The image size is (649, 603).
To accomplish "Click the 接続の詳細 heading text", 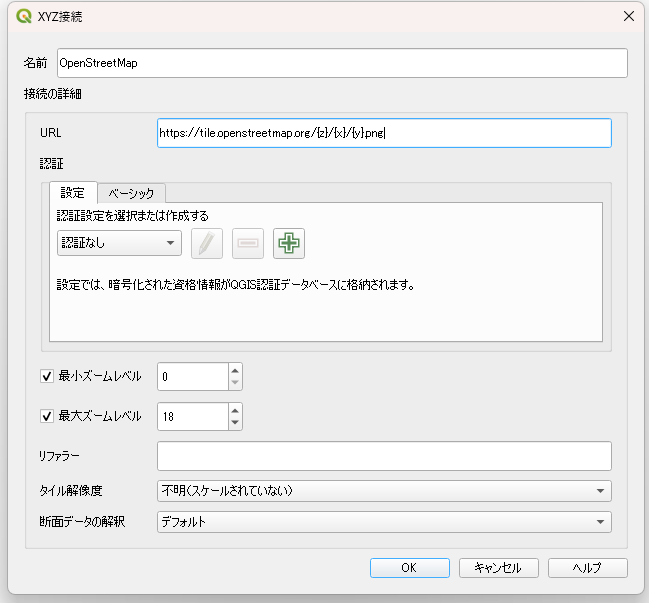I will (x=53, y=94).
